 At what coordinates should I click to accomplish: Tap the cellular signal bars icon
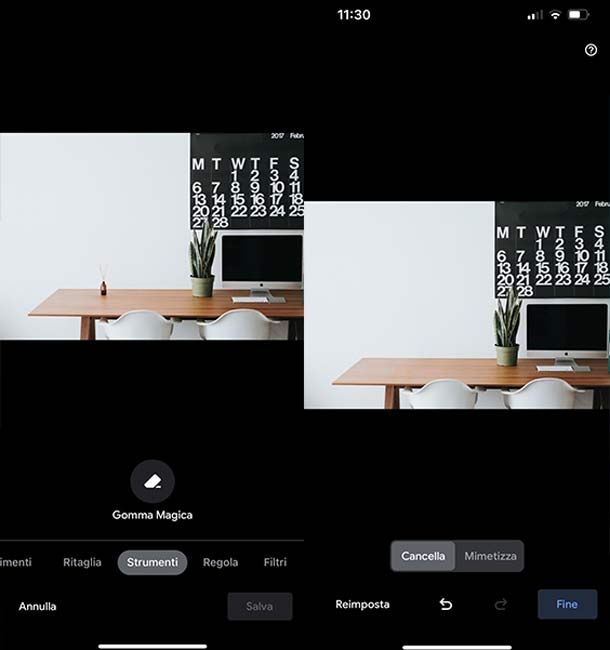pyautogui.click(x=535, y=16)
